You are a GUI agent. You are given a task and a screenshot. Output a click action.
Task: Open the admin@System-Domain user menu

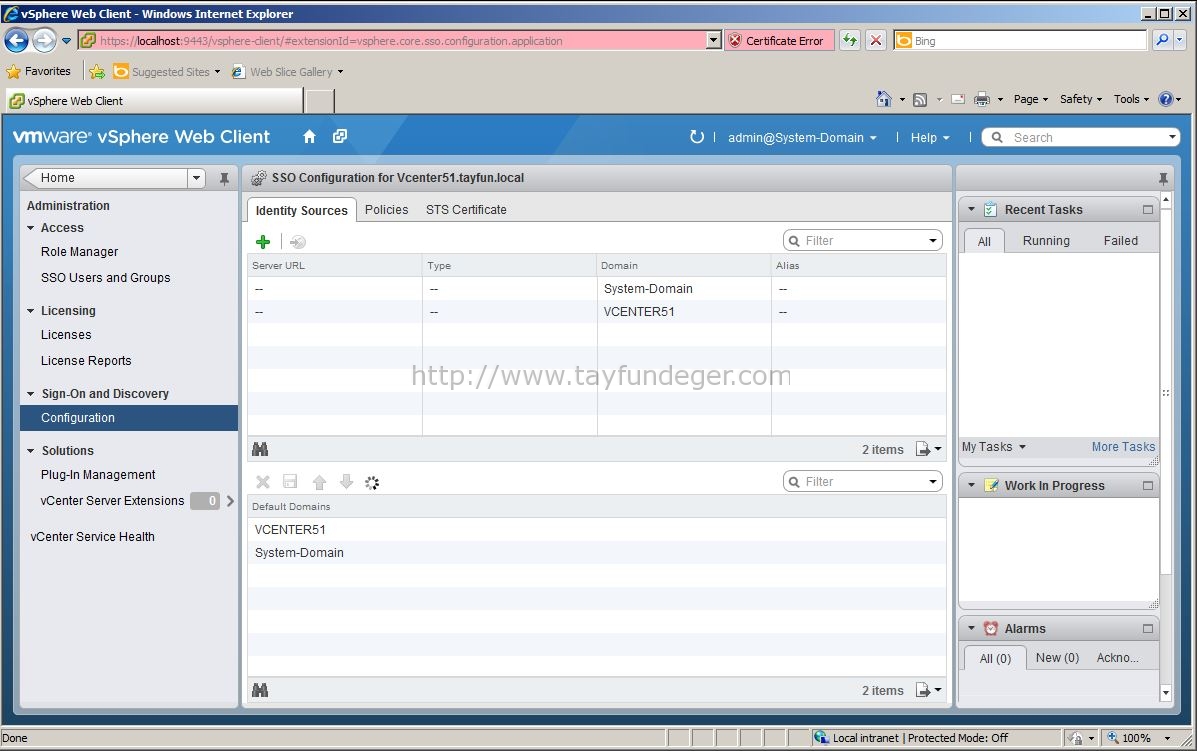[x=802, y=137]
